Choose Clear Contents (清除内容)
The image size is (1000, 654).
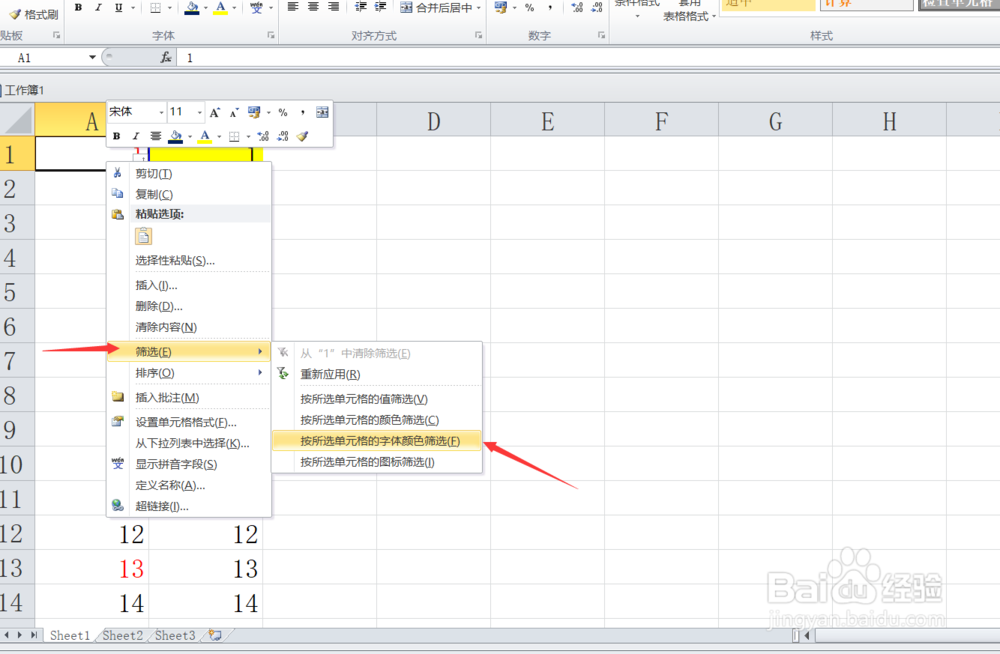pos(189,327)
